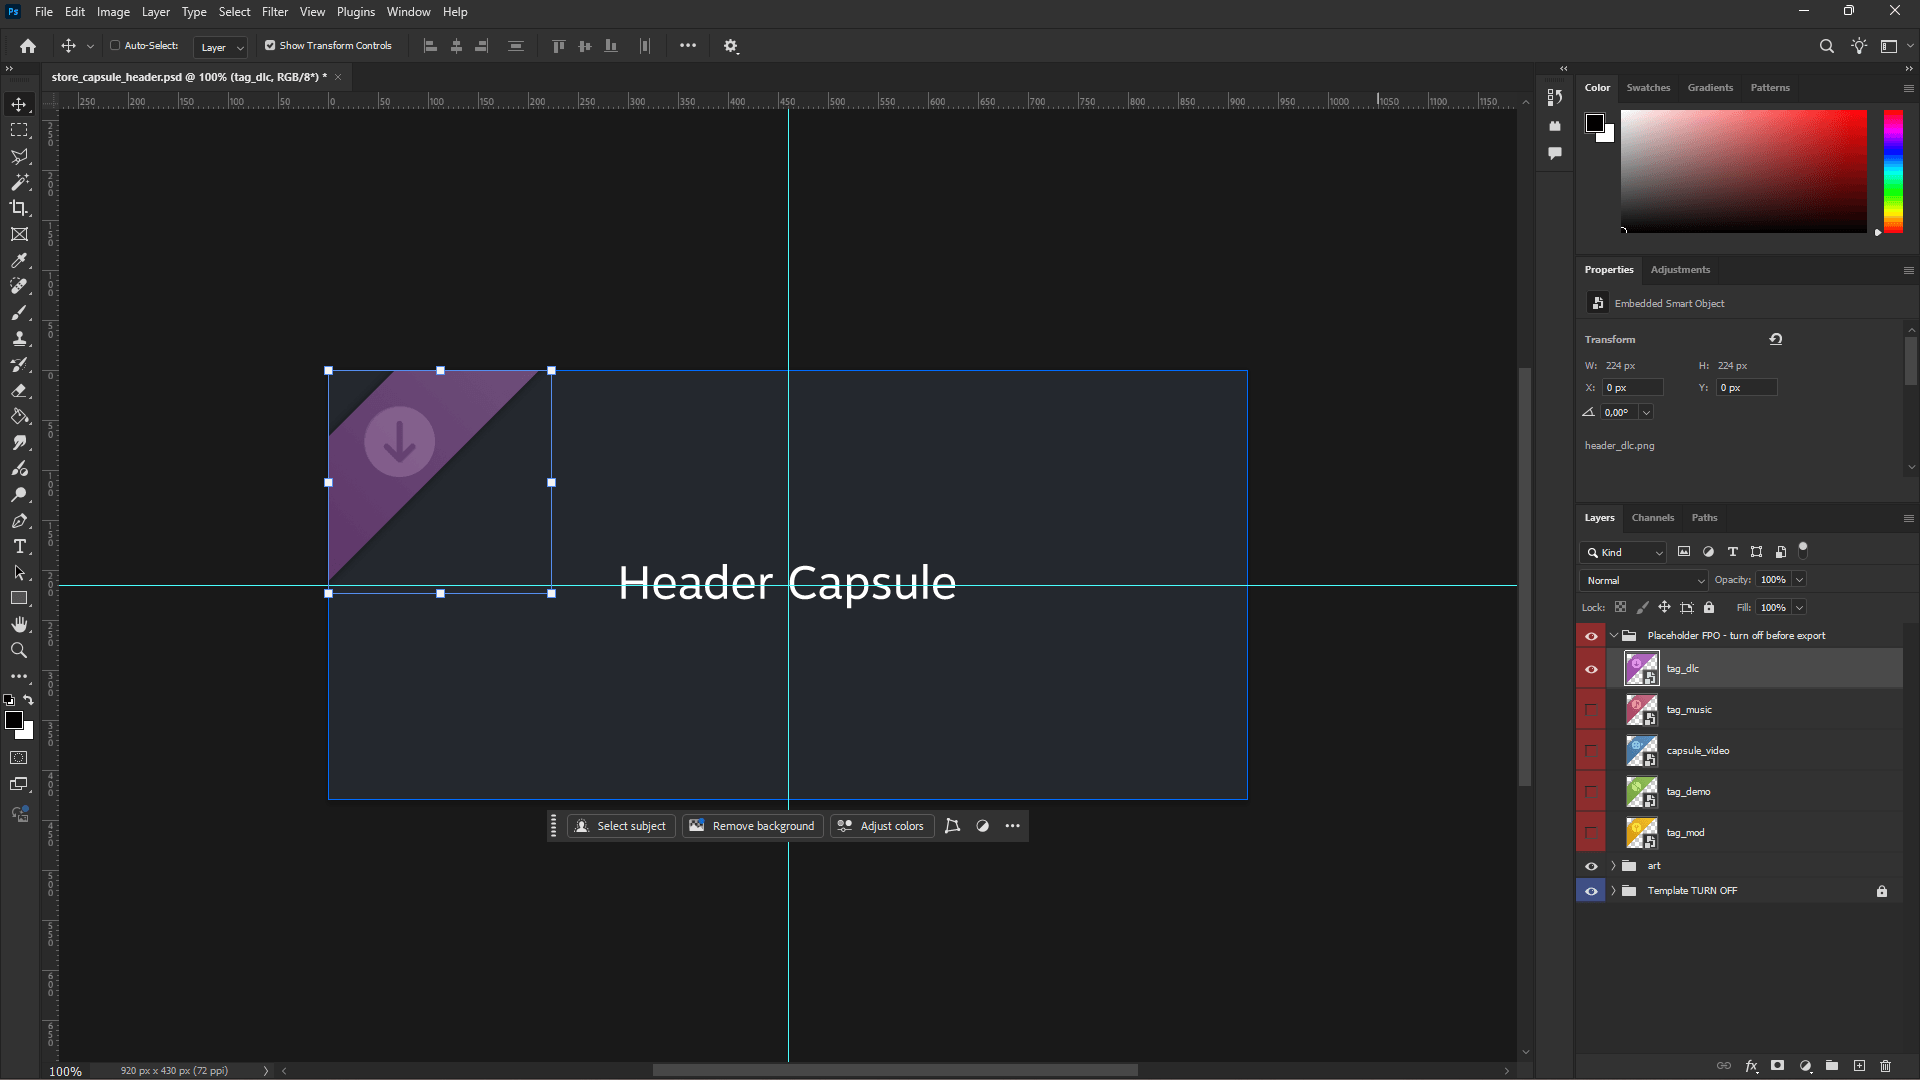The height and width of the screenshot is (1080, 1920).
Task: Open the Kind layer filter dropdown
Action: (1624, 552)
